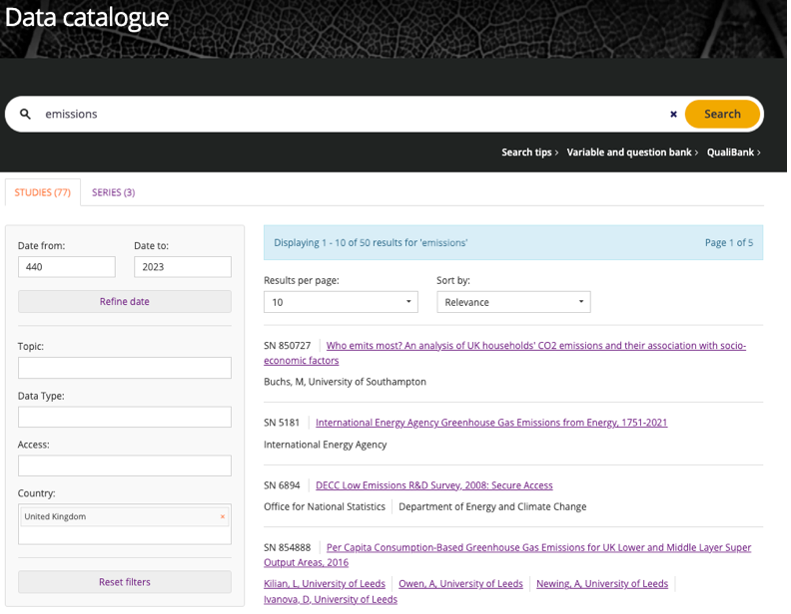Viewport: 791px width, 614px height.
Task: Go to the QualiBank link
Action: (733, 152)
